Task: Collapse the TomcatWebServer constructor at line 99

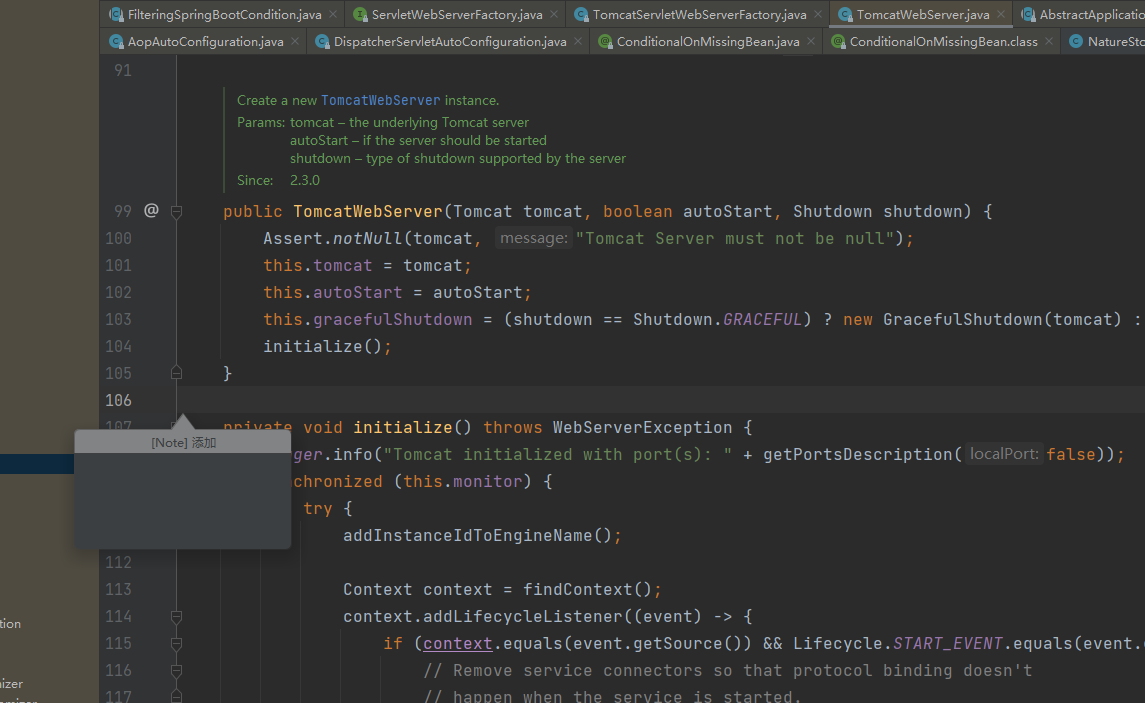Action: pyautogui.click(x=176, y=212)
